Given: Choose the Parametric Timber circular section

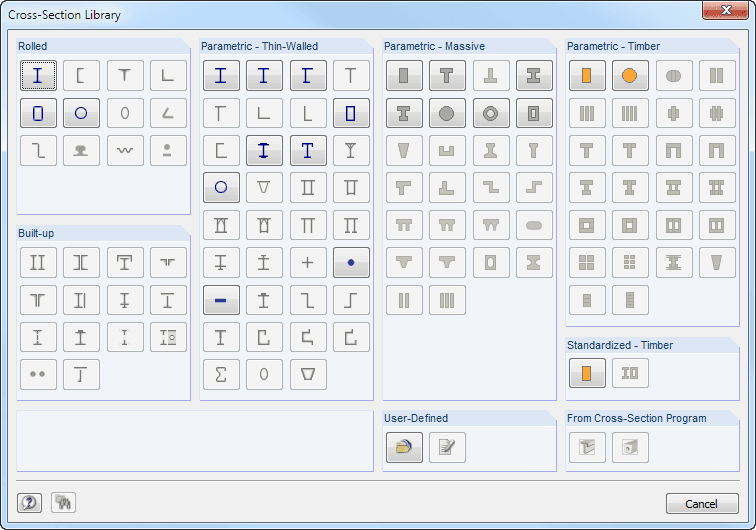Looking at the screenshot, I should 630,76.
